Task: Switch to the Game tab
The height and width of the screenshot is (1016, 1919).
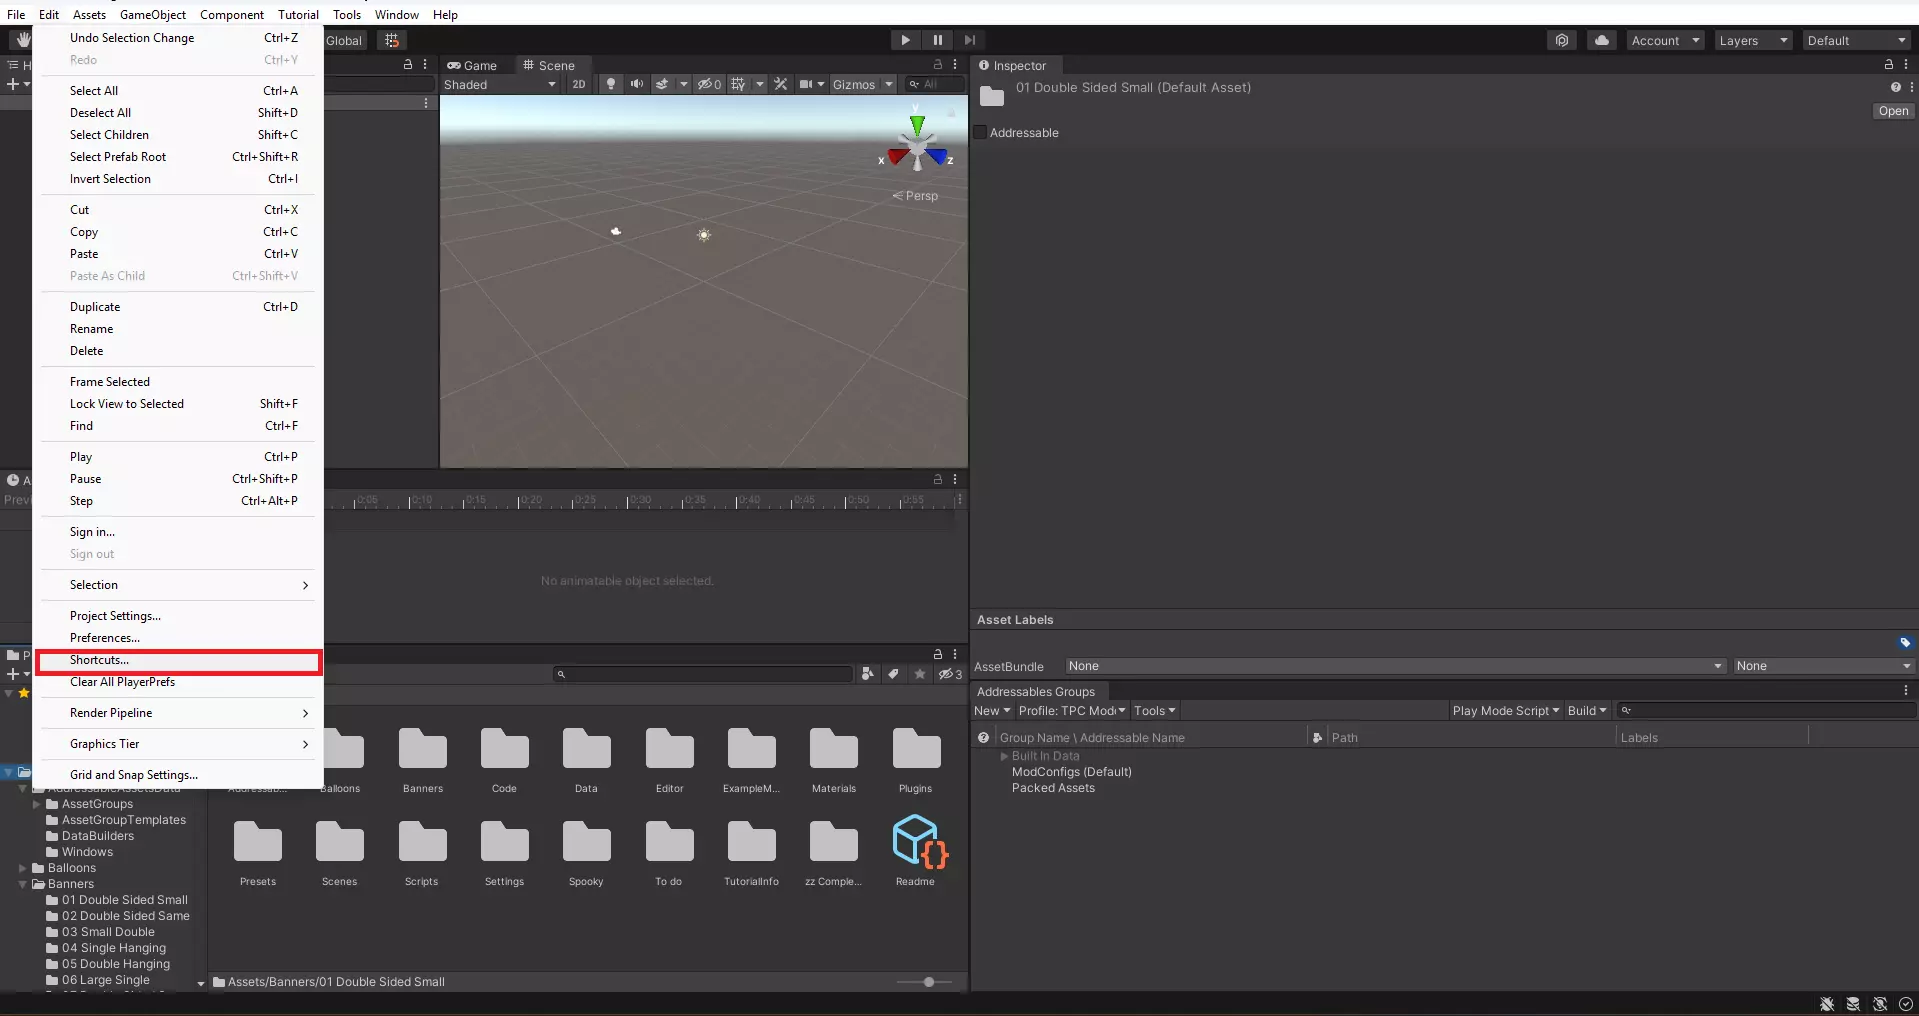Action: click(473, 65)
